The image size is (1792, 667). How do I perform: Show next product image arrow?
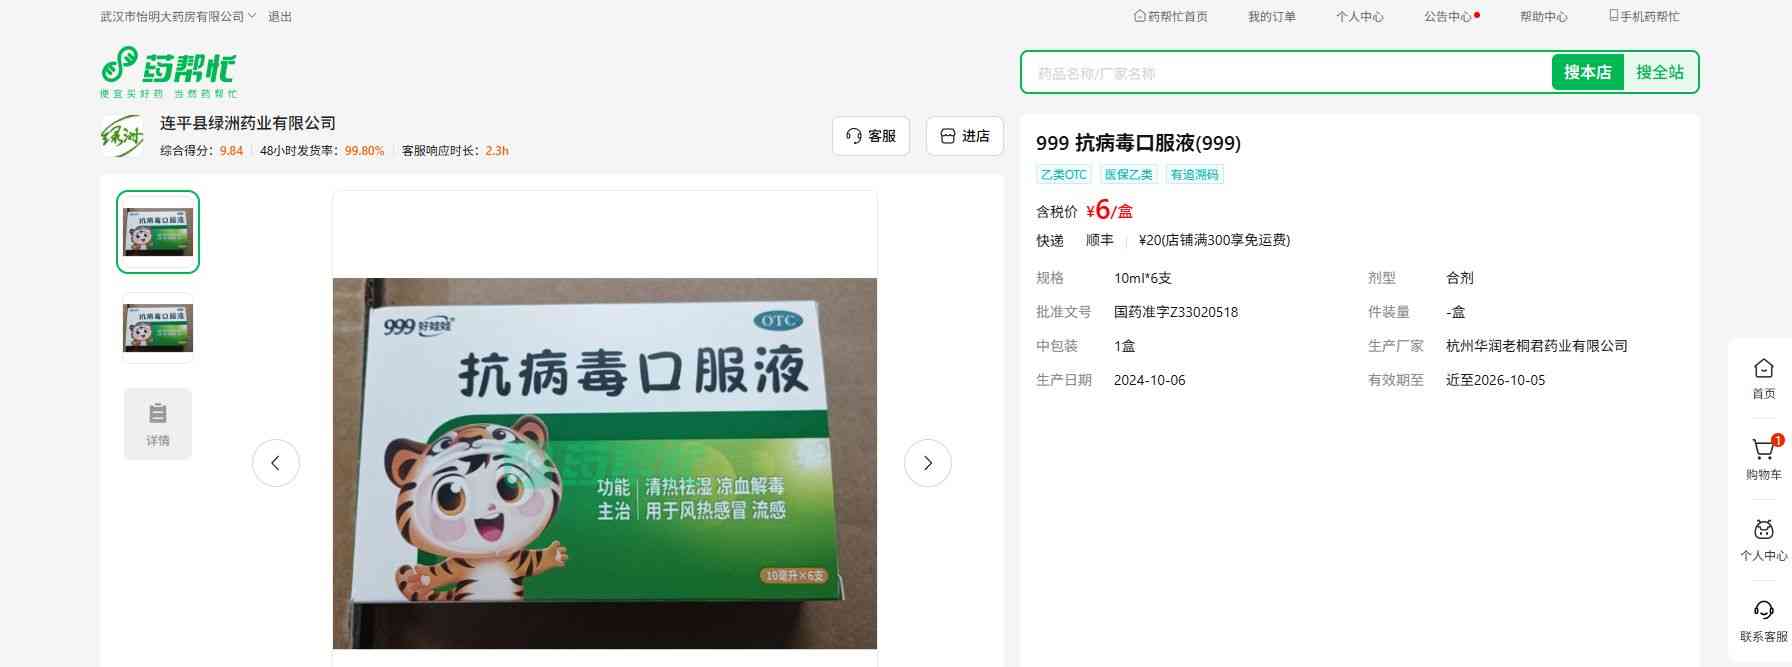coord(927,463)
